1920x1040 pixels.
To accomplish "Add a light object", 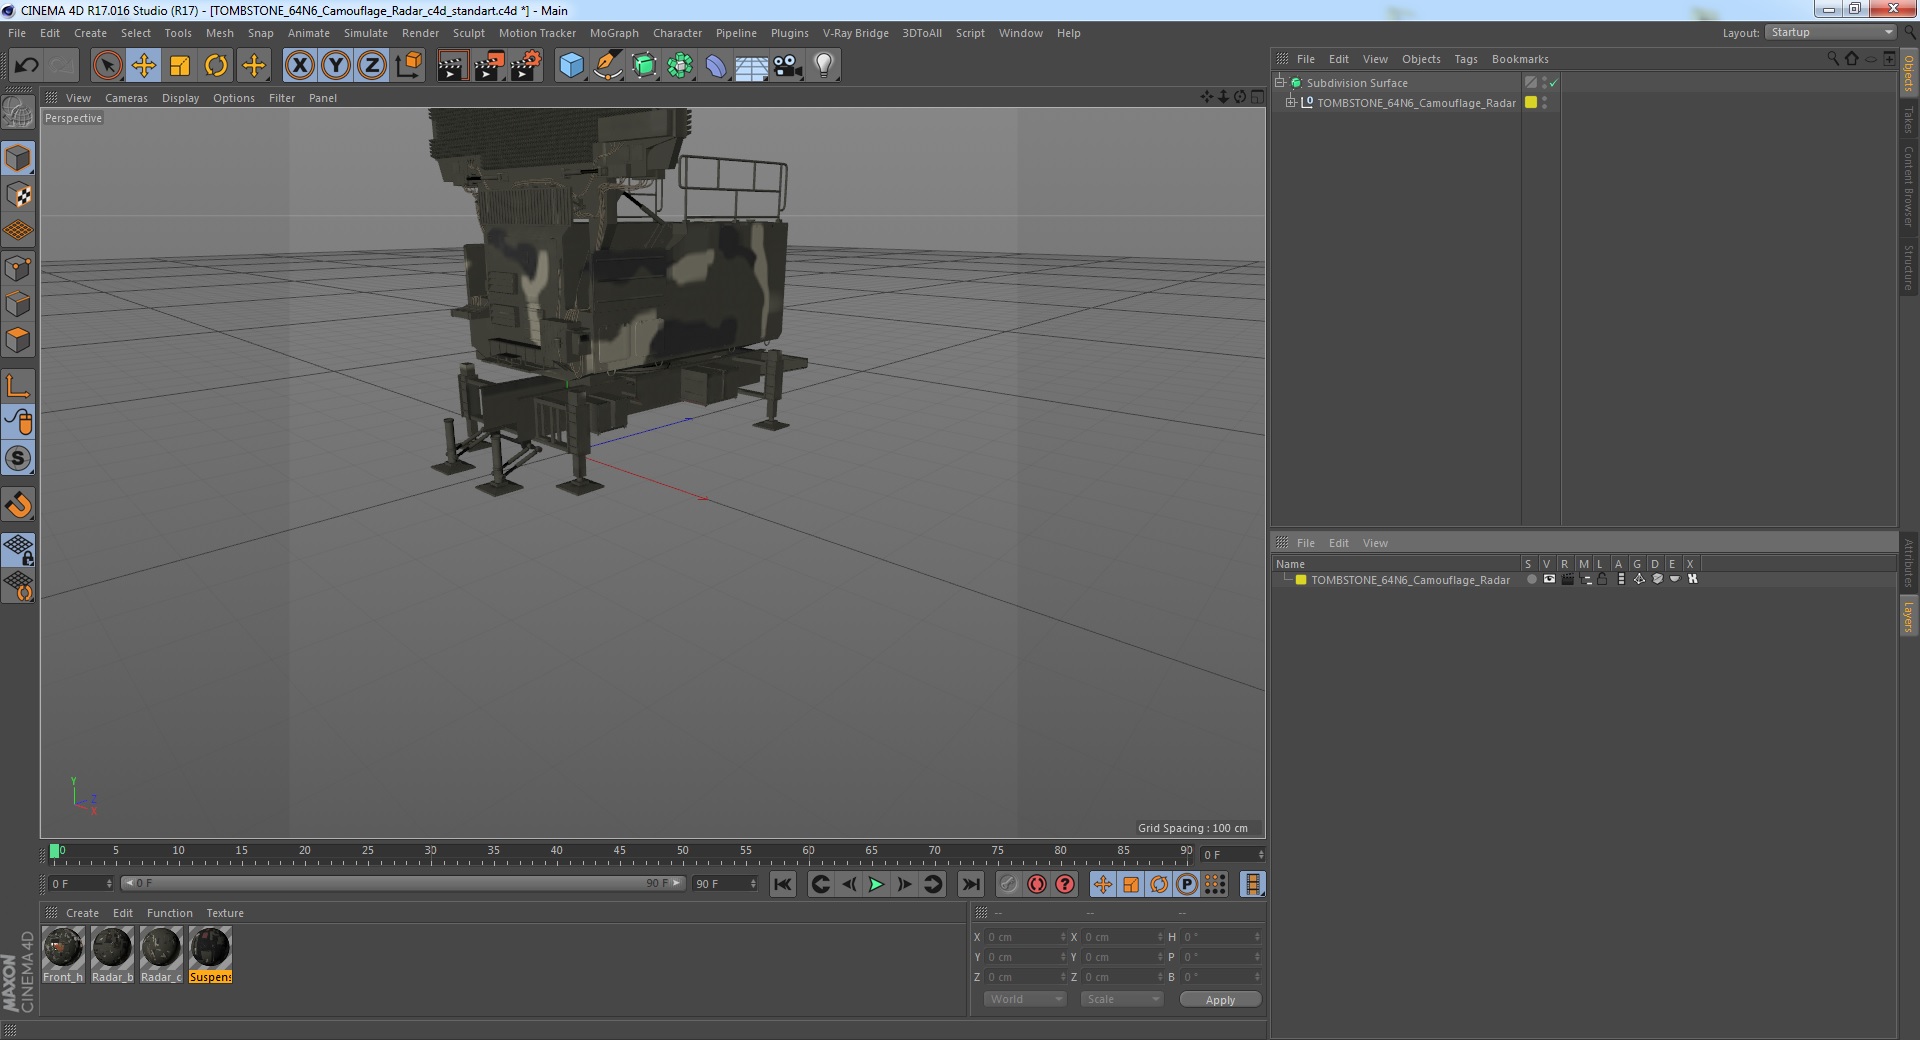I will 824,66.
